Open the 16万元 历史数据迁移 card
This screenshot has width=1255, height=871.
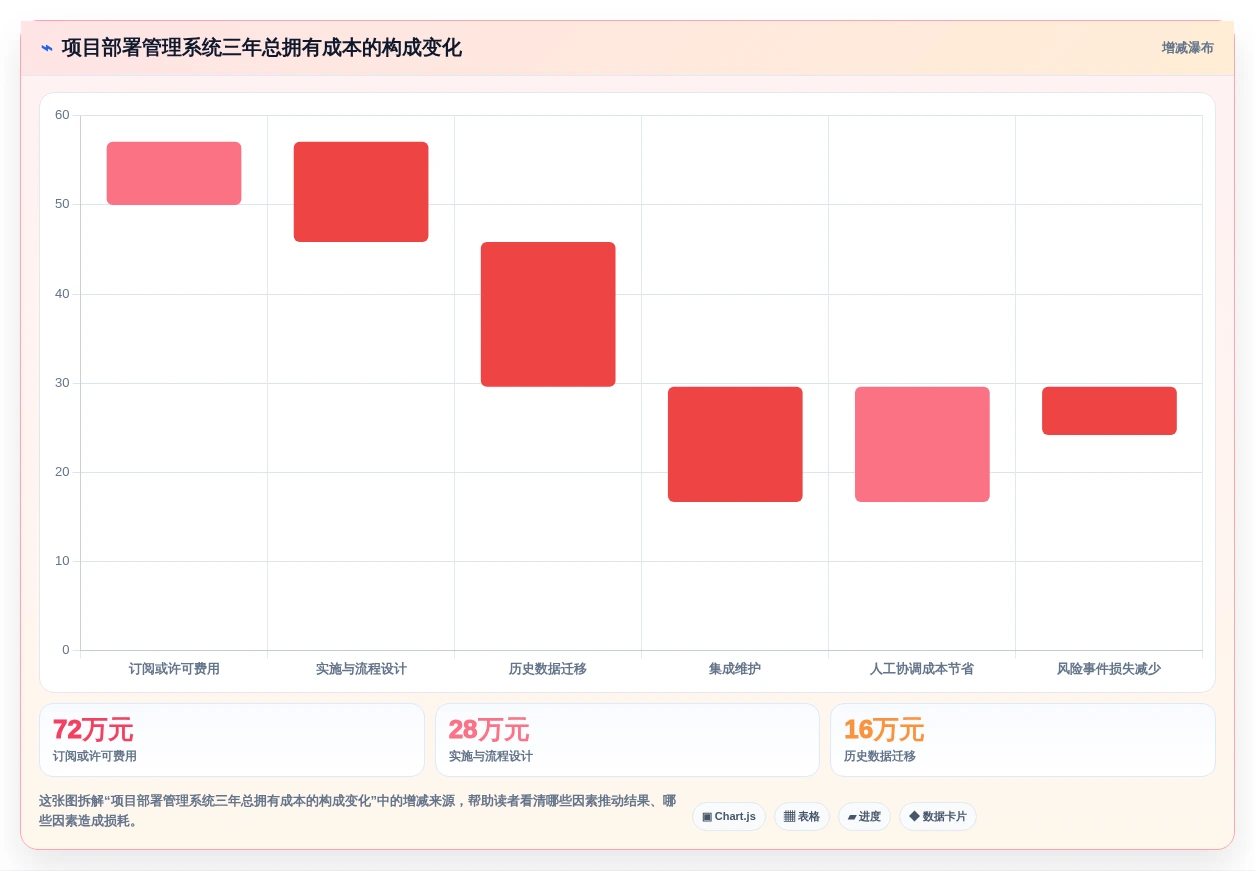click(1023, 740)
